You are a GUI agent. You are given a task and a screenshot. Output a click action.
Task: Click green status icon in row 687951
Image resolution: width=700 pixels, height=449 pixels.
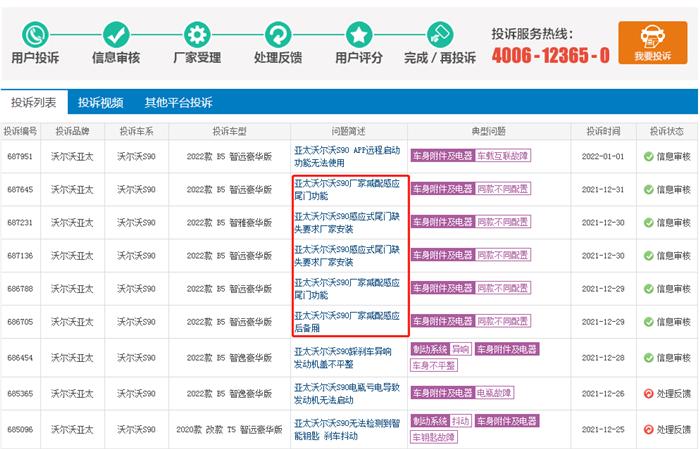coord(649,157)
